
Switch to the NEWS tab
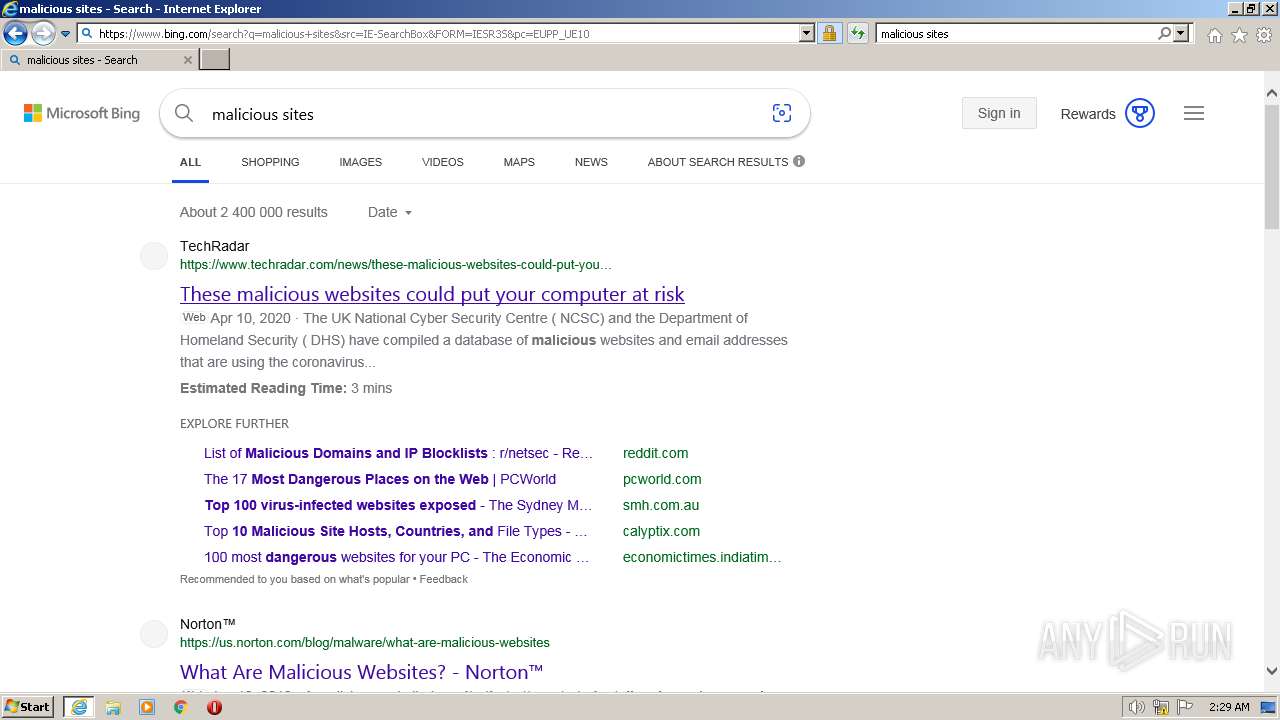(x=591, y=162)
